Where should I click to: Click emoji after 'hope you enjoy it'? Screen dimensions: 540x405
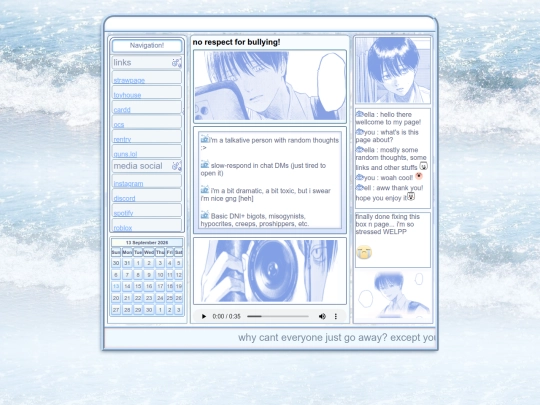[411, 196]
